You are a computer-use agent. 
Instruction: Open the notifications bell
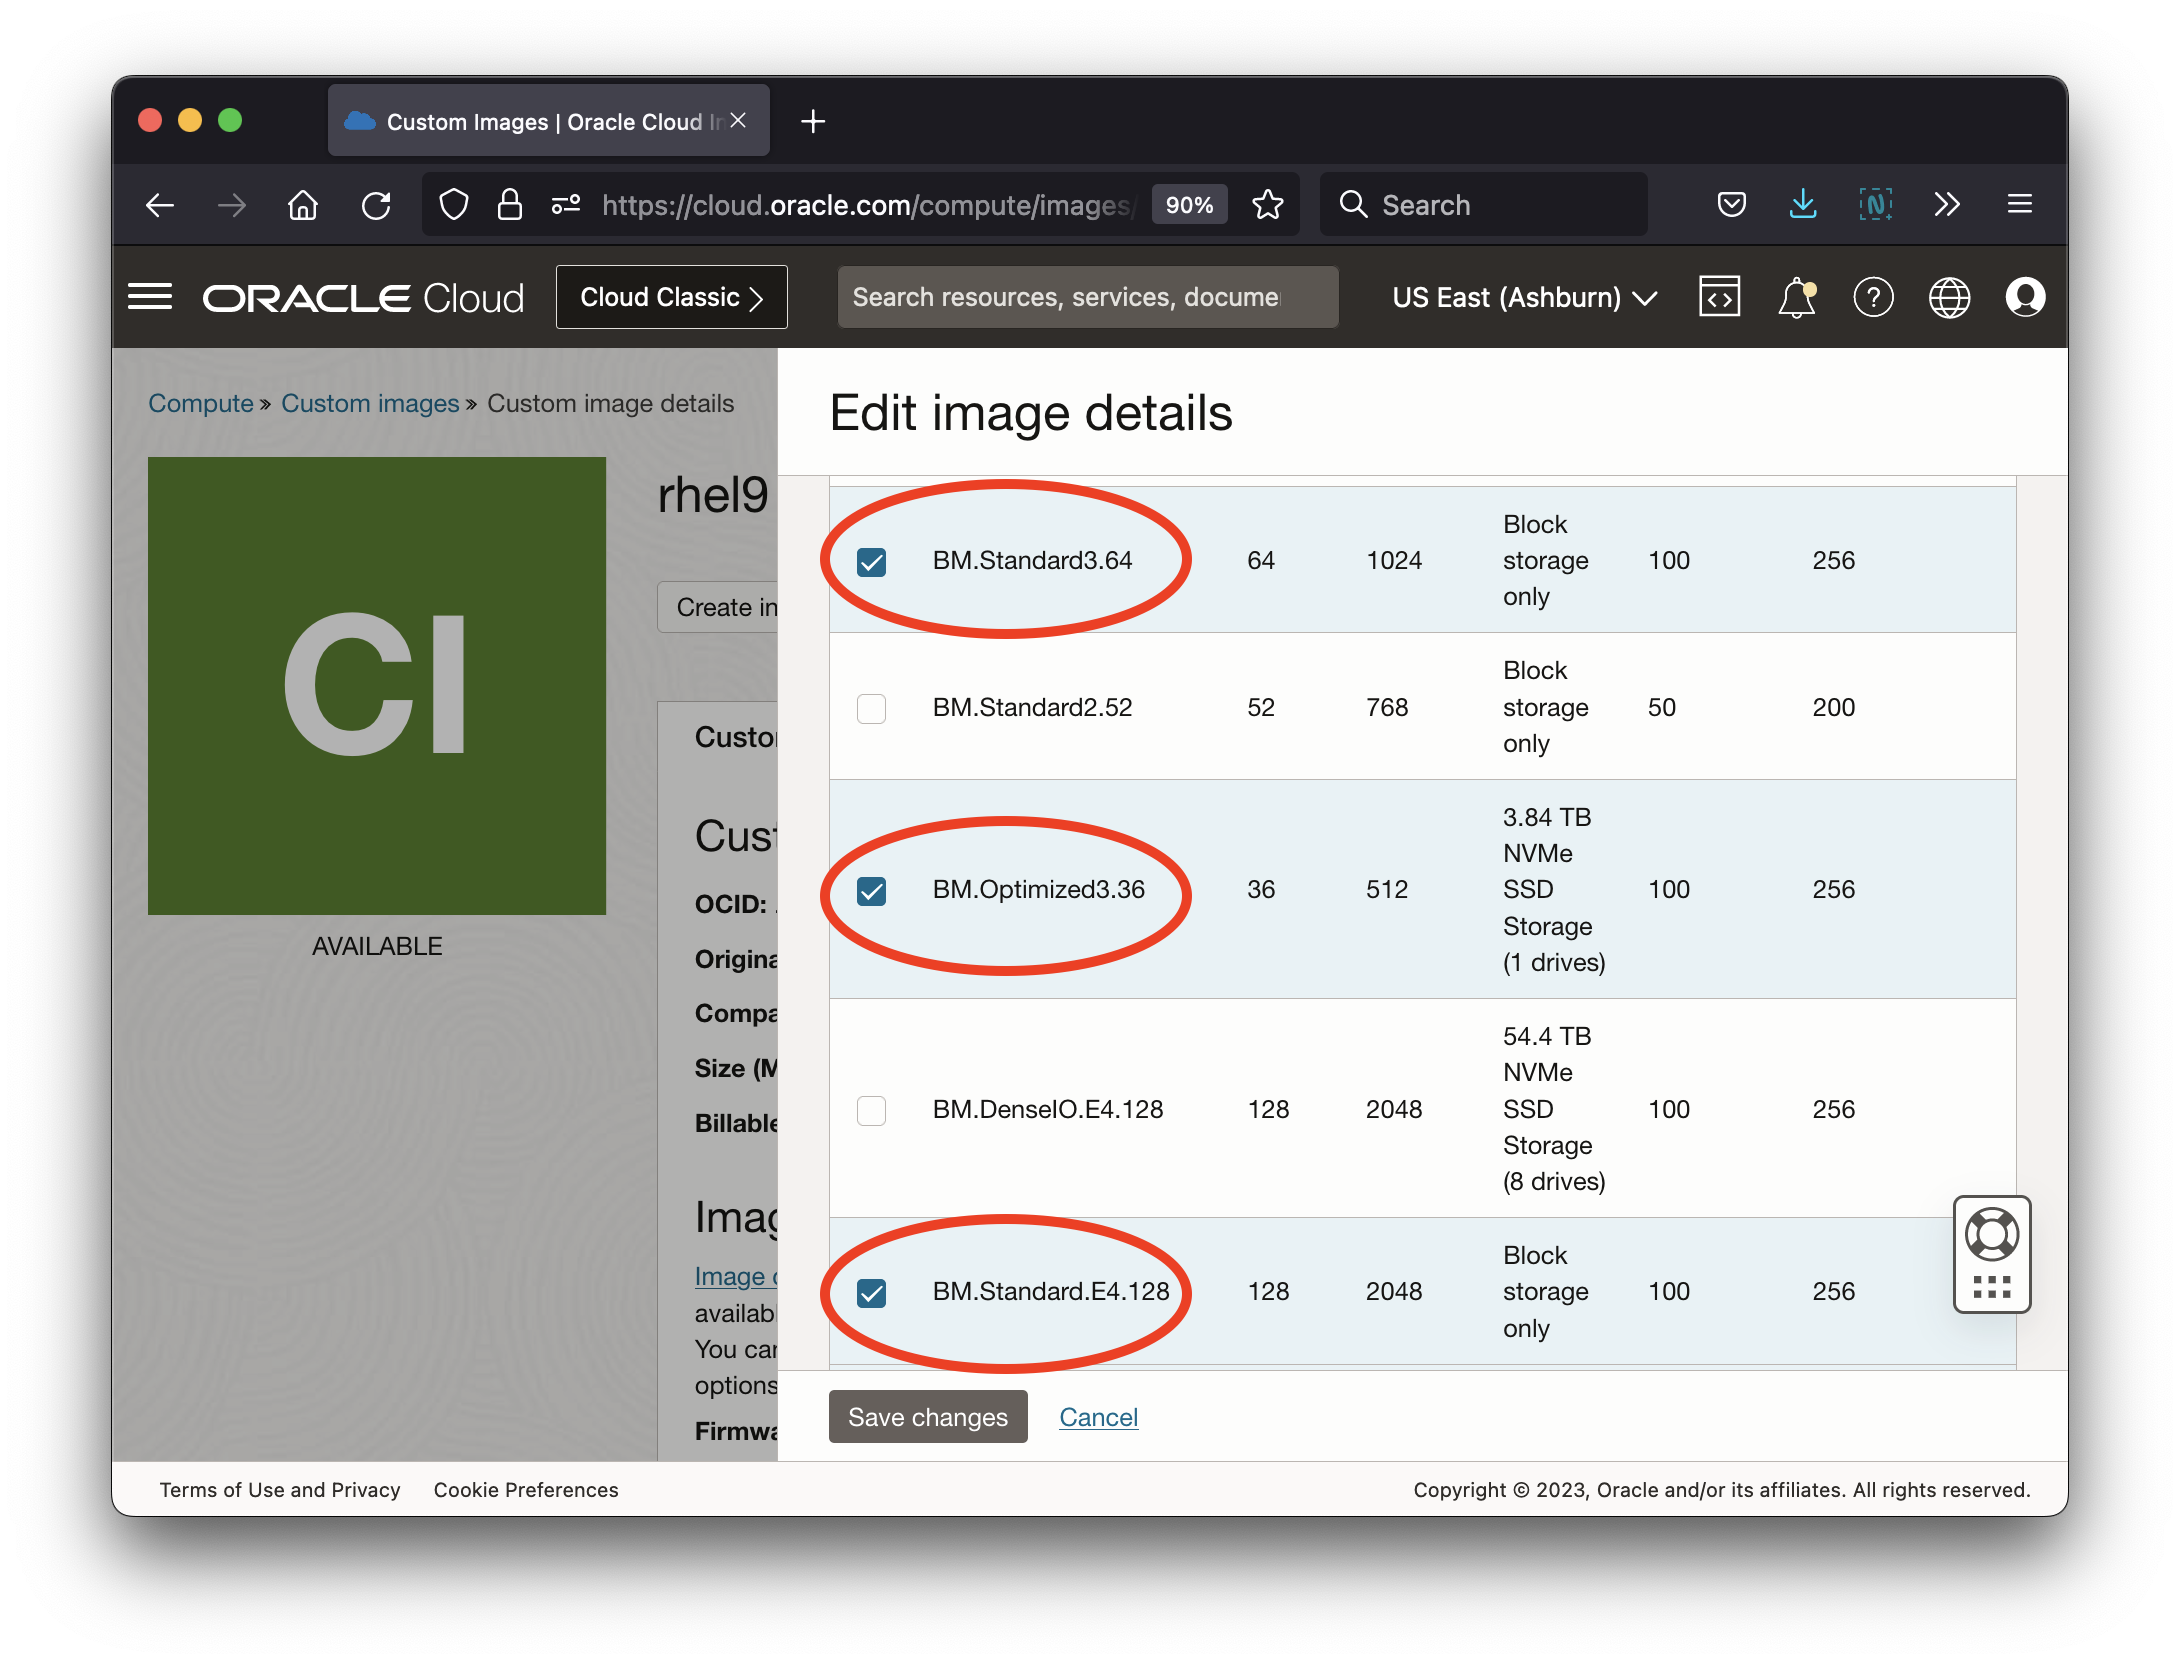coord(1796,296)
